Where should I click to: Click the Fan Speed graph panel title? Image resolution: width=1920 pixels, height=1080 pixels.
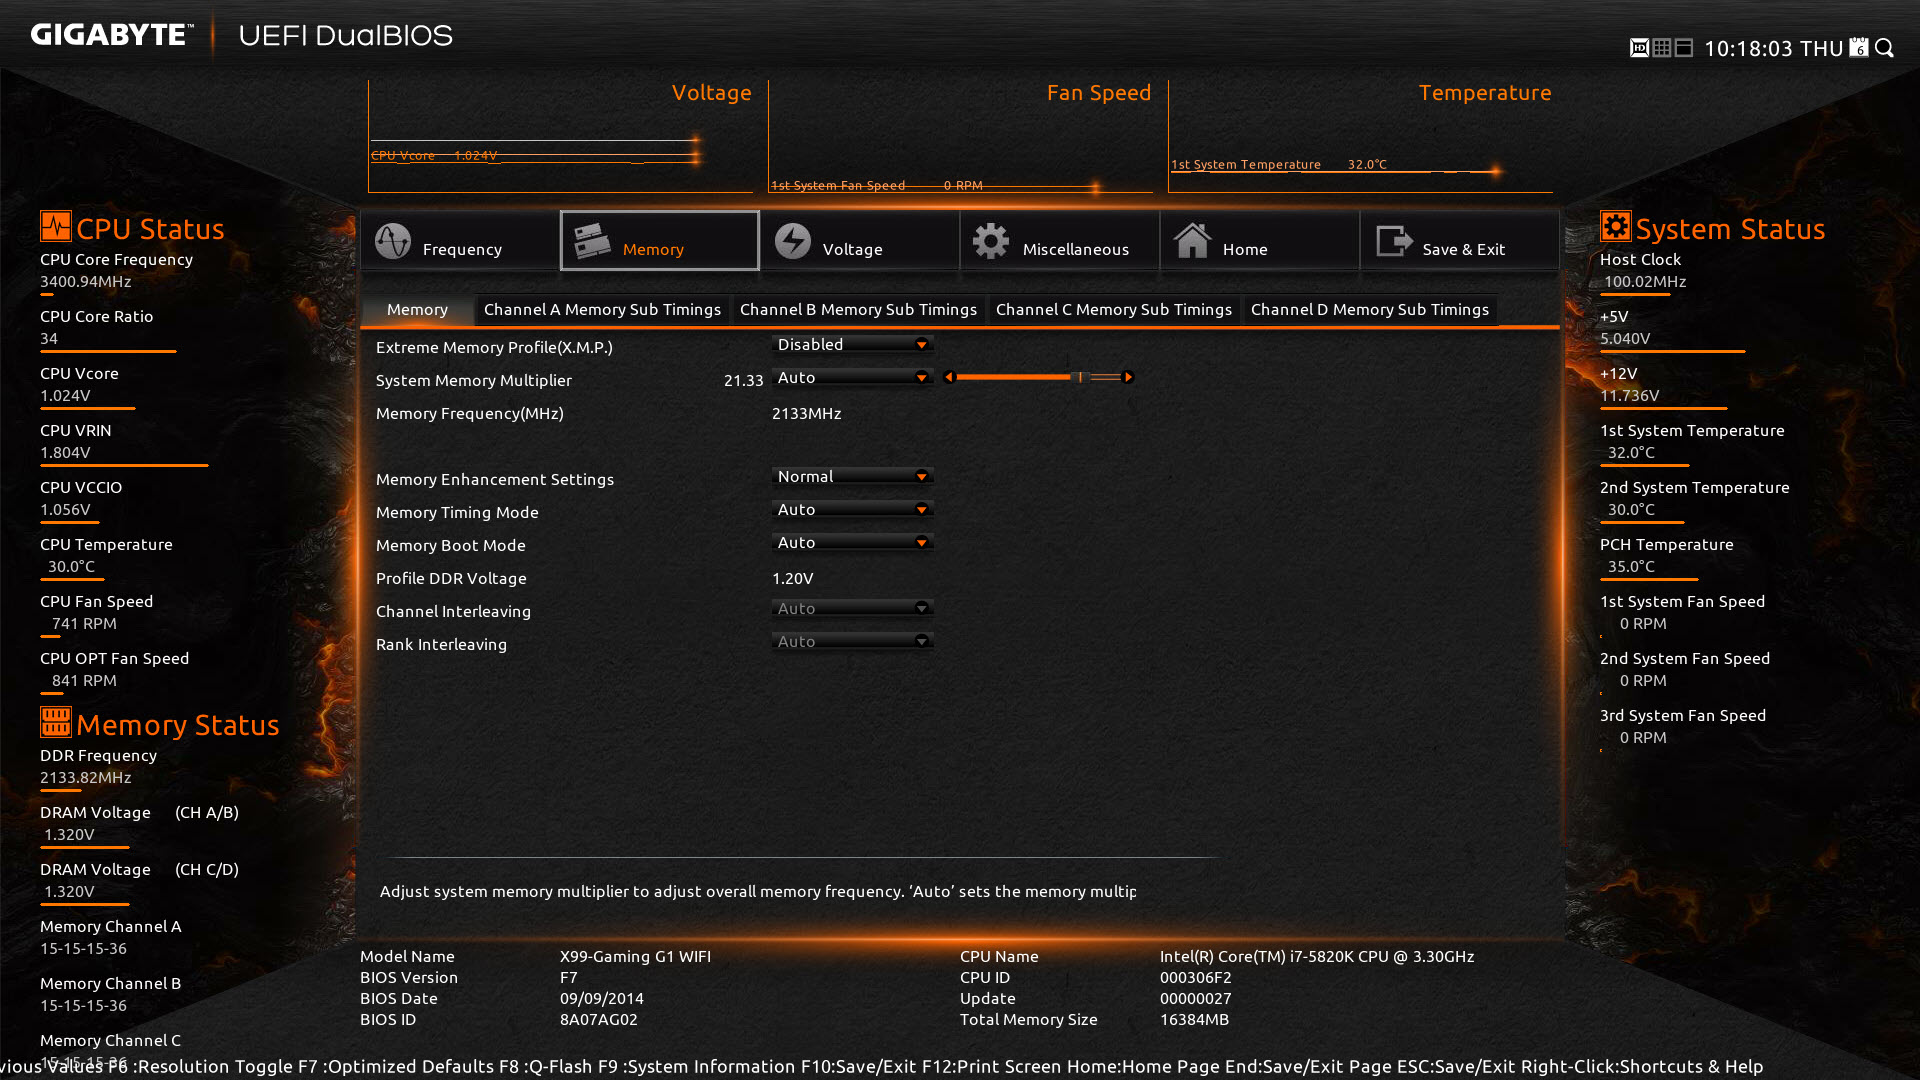(1099, 93)
